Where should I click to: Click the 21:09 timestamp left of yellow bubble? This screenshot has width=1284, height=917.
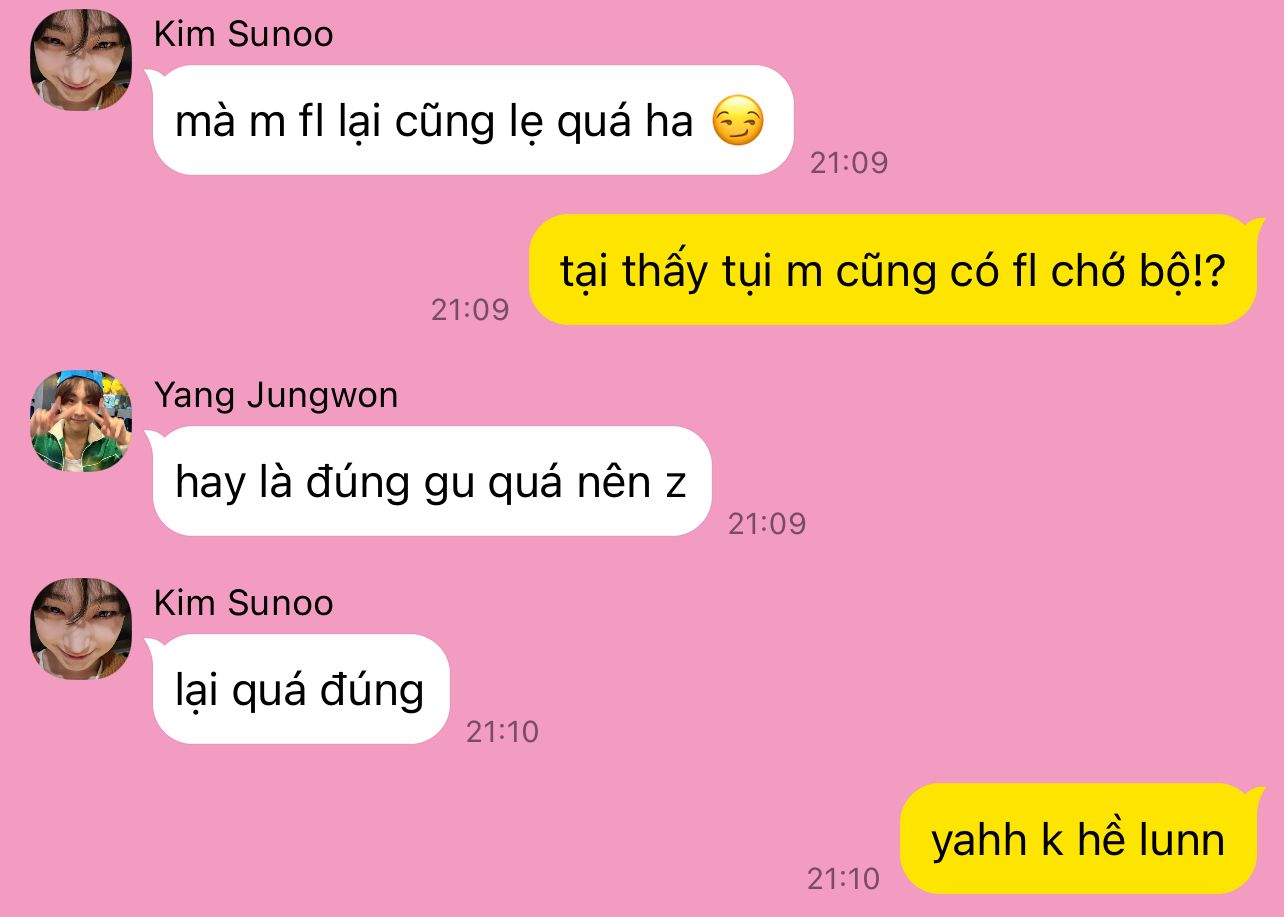[x=470, y=309]
